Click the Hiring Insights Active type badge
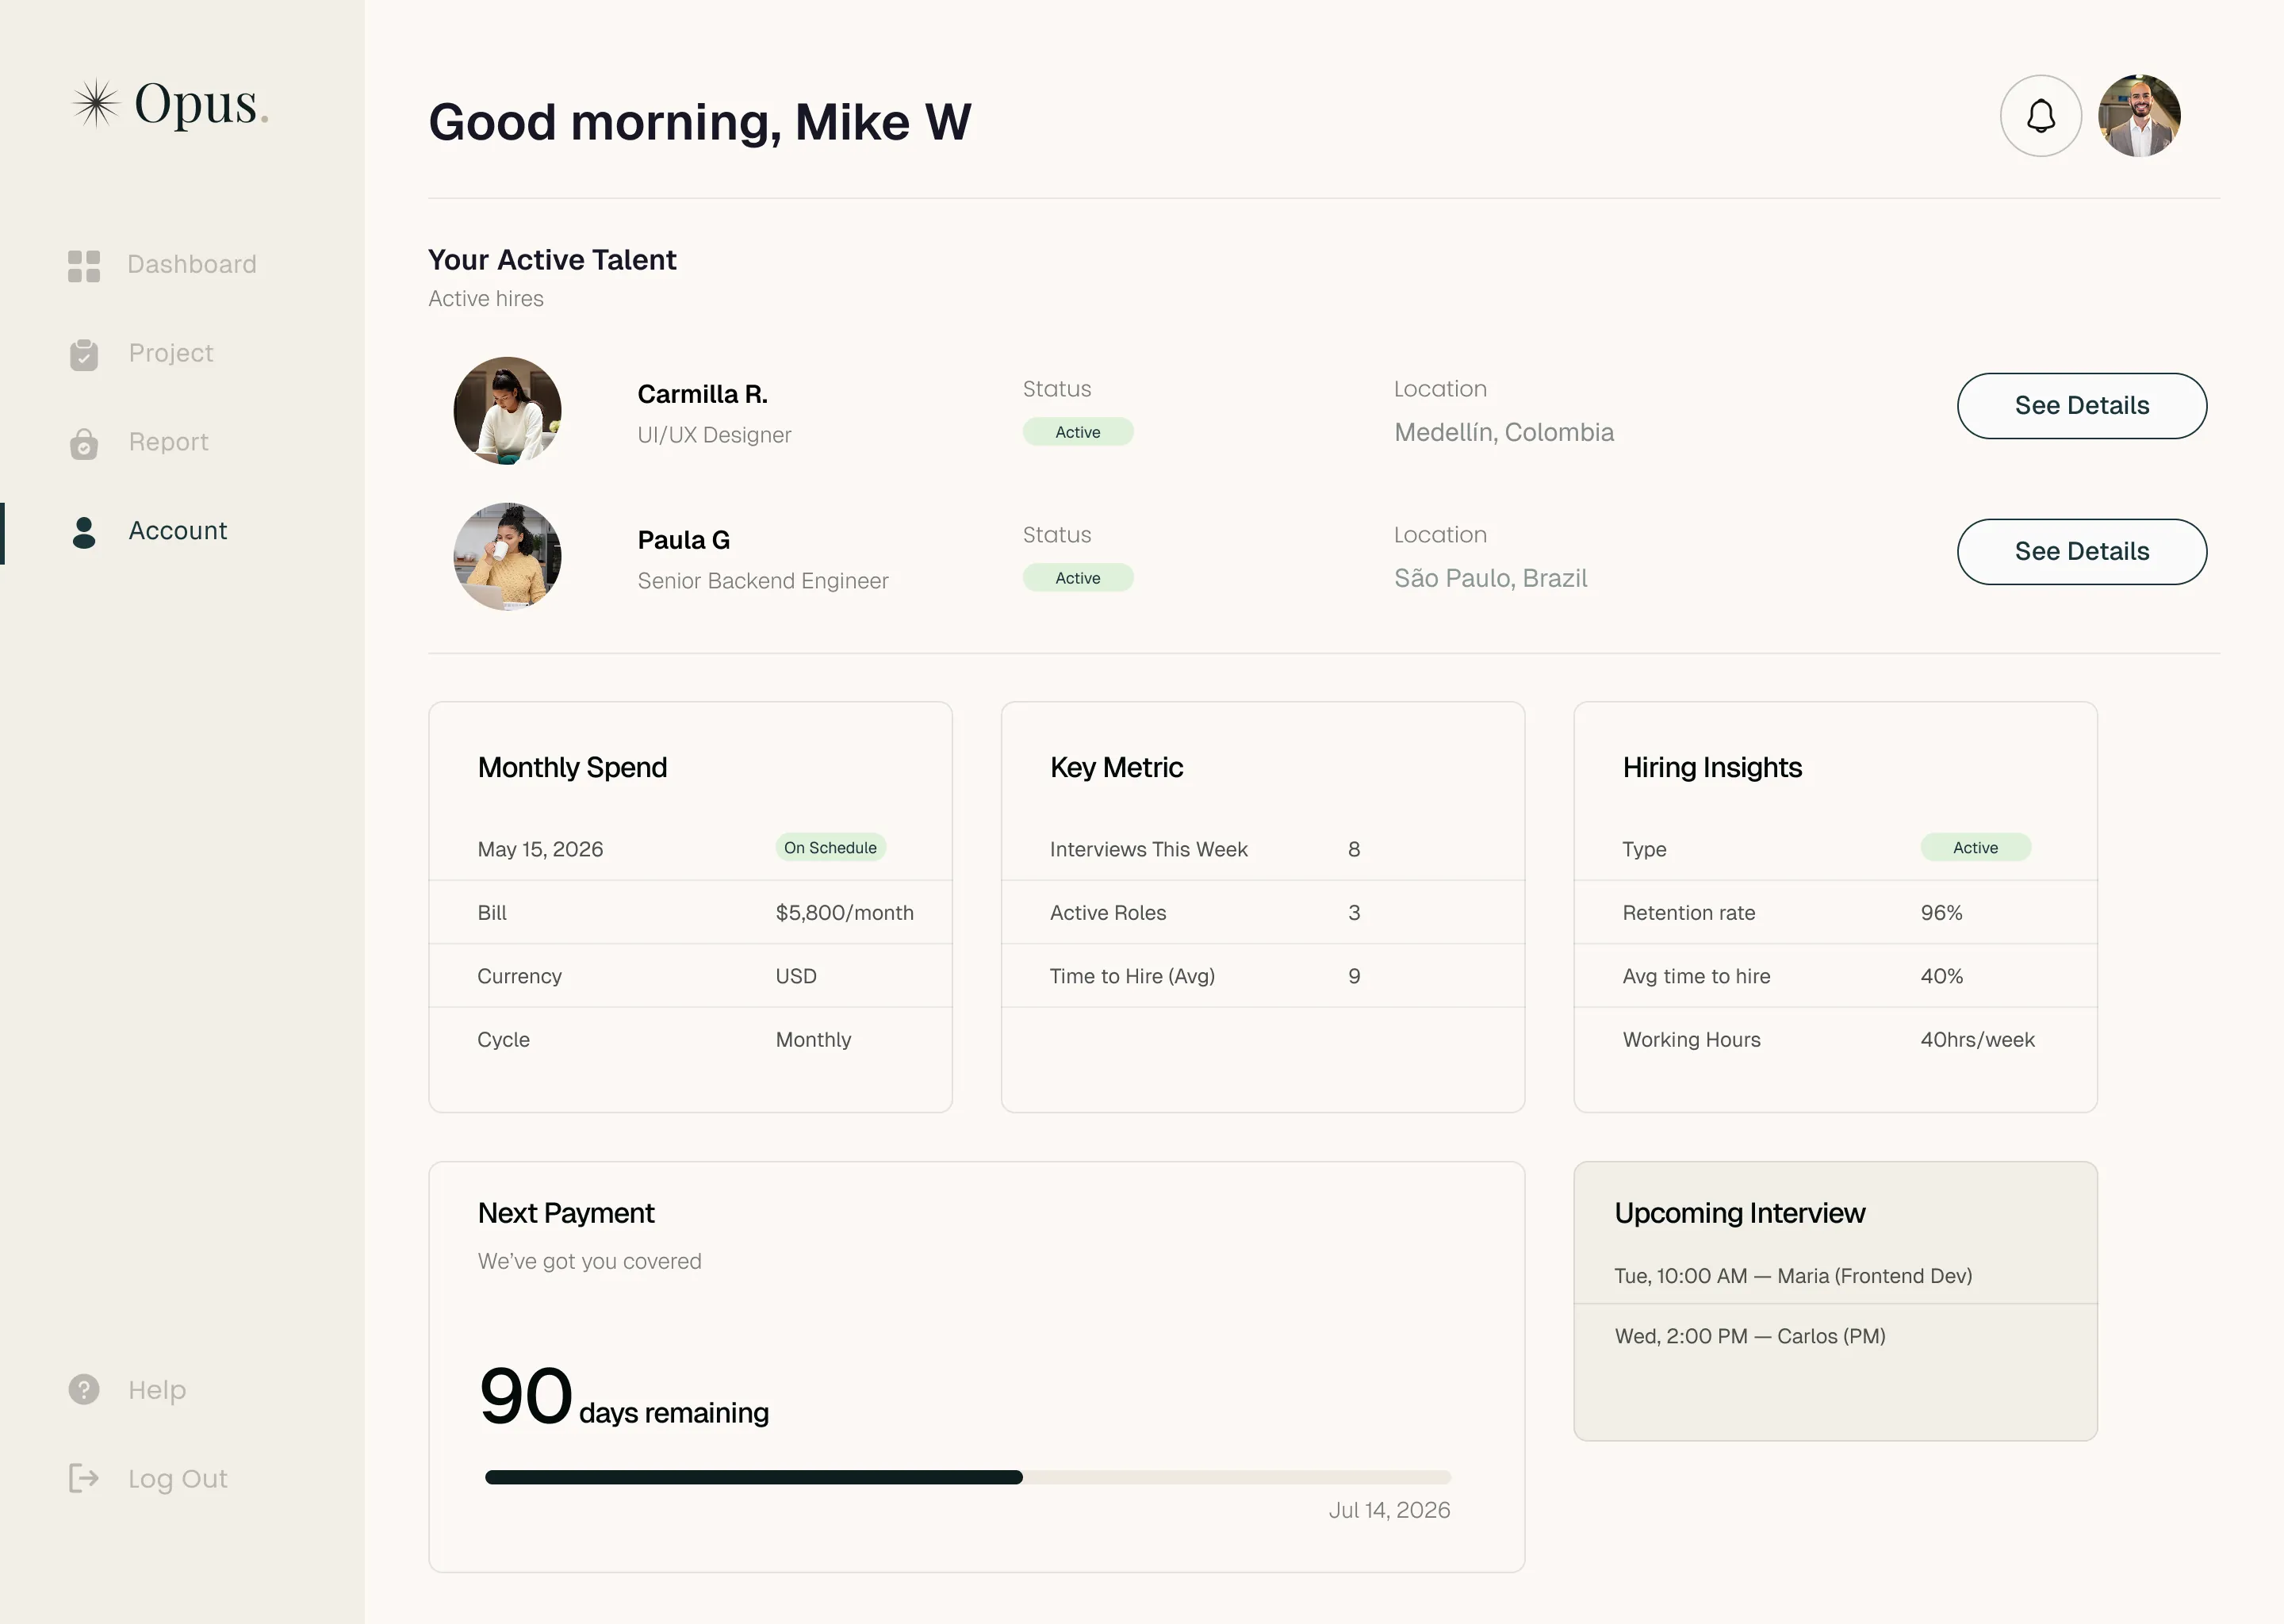 1975,848
